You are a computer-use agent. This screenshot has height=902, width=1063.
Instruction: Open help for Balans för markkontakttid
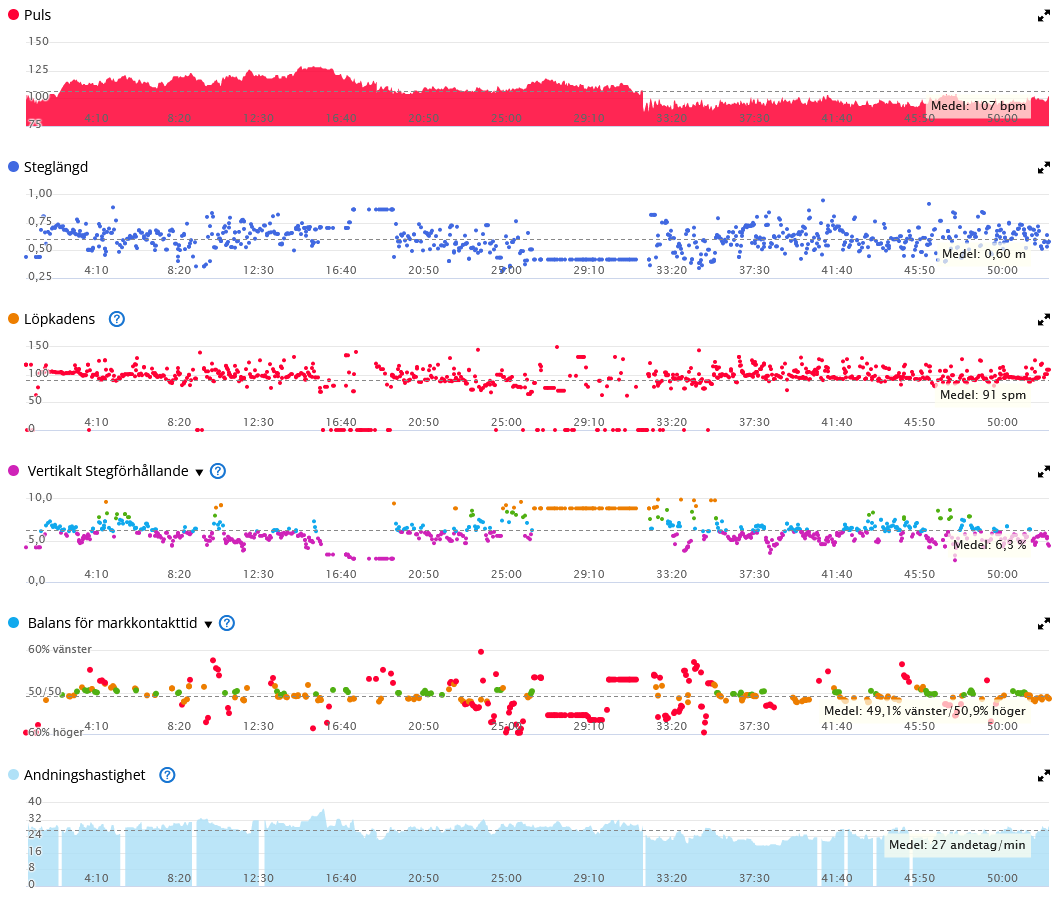click(x=227, y=623)
